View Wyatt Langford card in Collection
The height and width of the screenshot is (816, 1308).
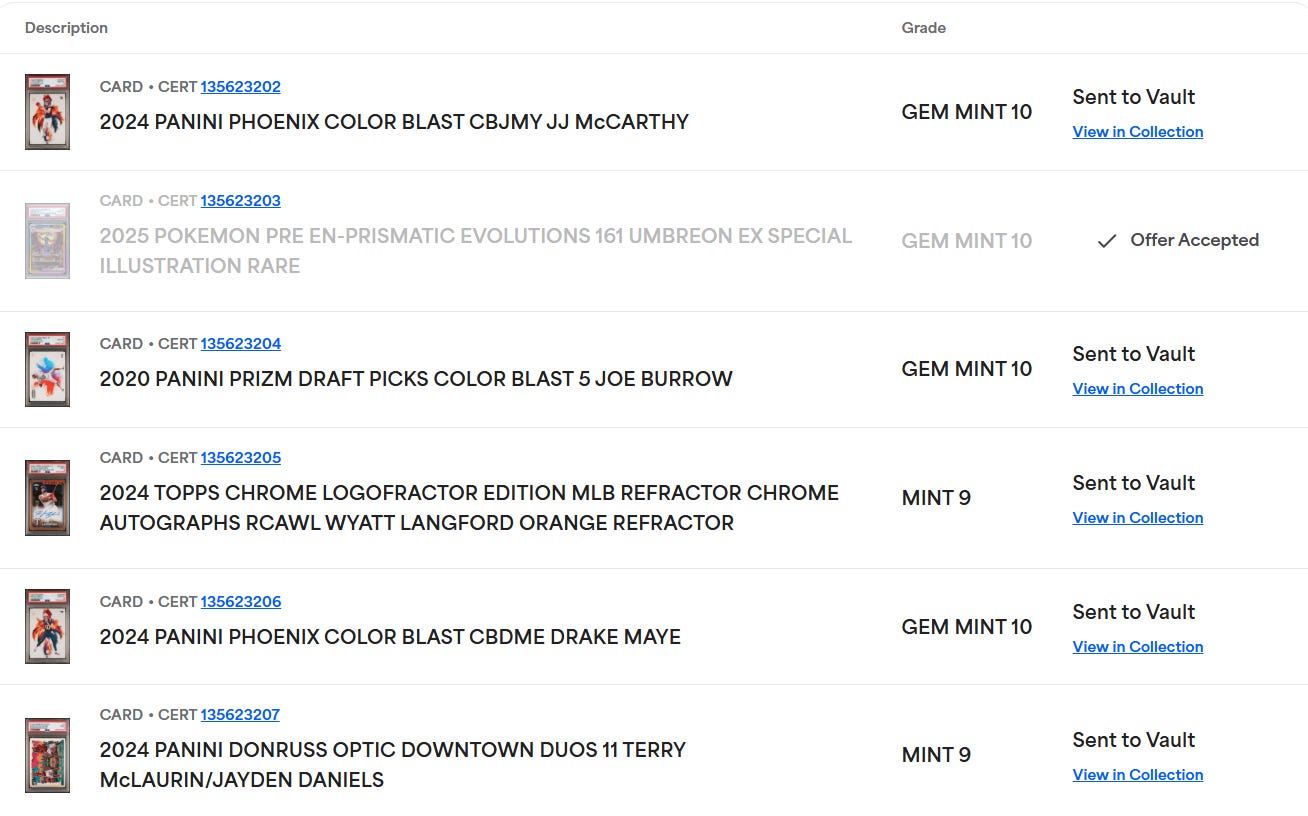click(1138, 518)
